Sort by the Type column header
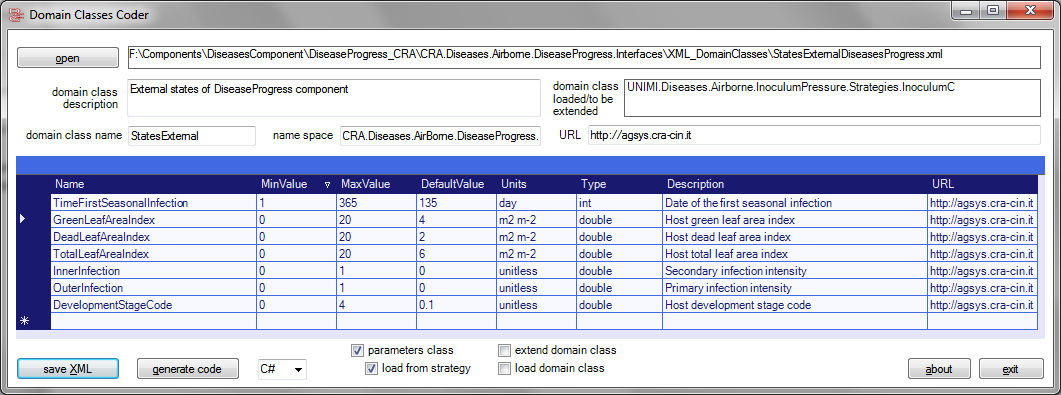Viewport: 1061px width, 395px height. pyautogui.click(x=618, y=184)
